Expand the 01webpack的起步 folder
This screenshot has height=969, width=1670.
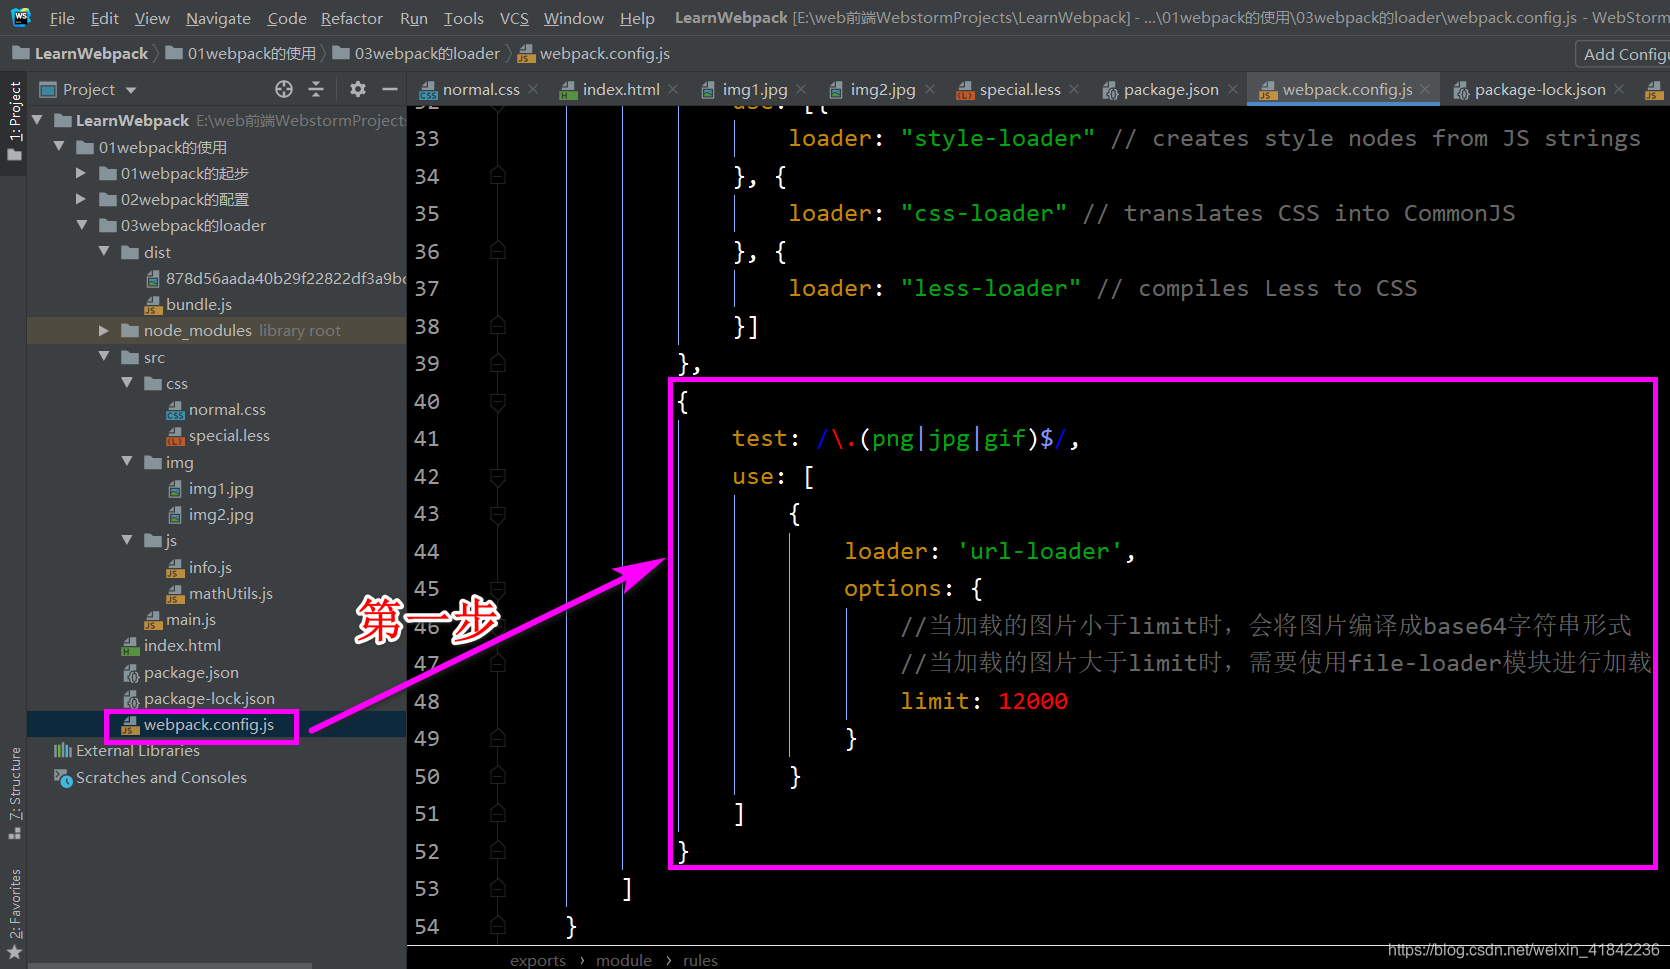(81, 173)
